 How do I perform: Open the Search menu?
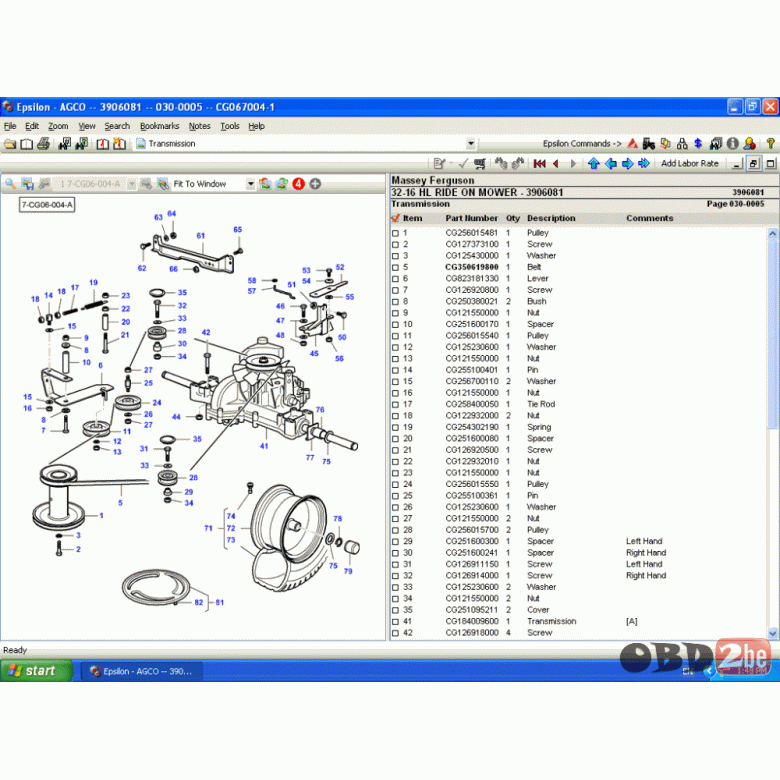coord(117,126)
